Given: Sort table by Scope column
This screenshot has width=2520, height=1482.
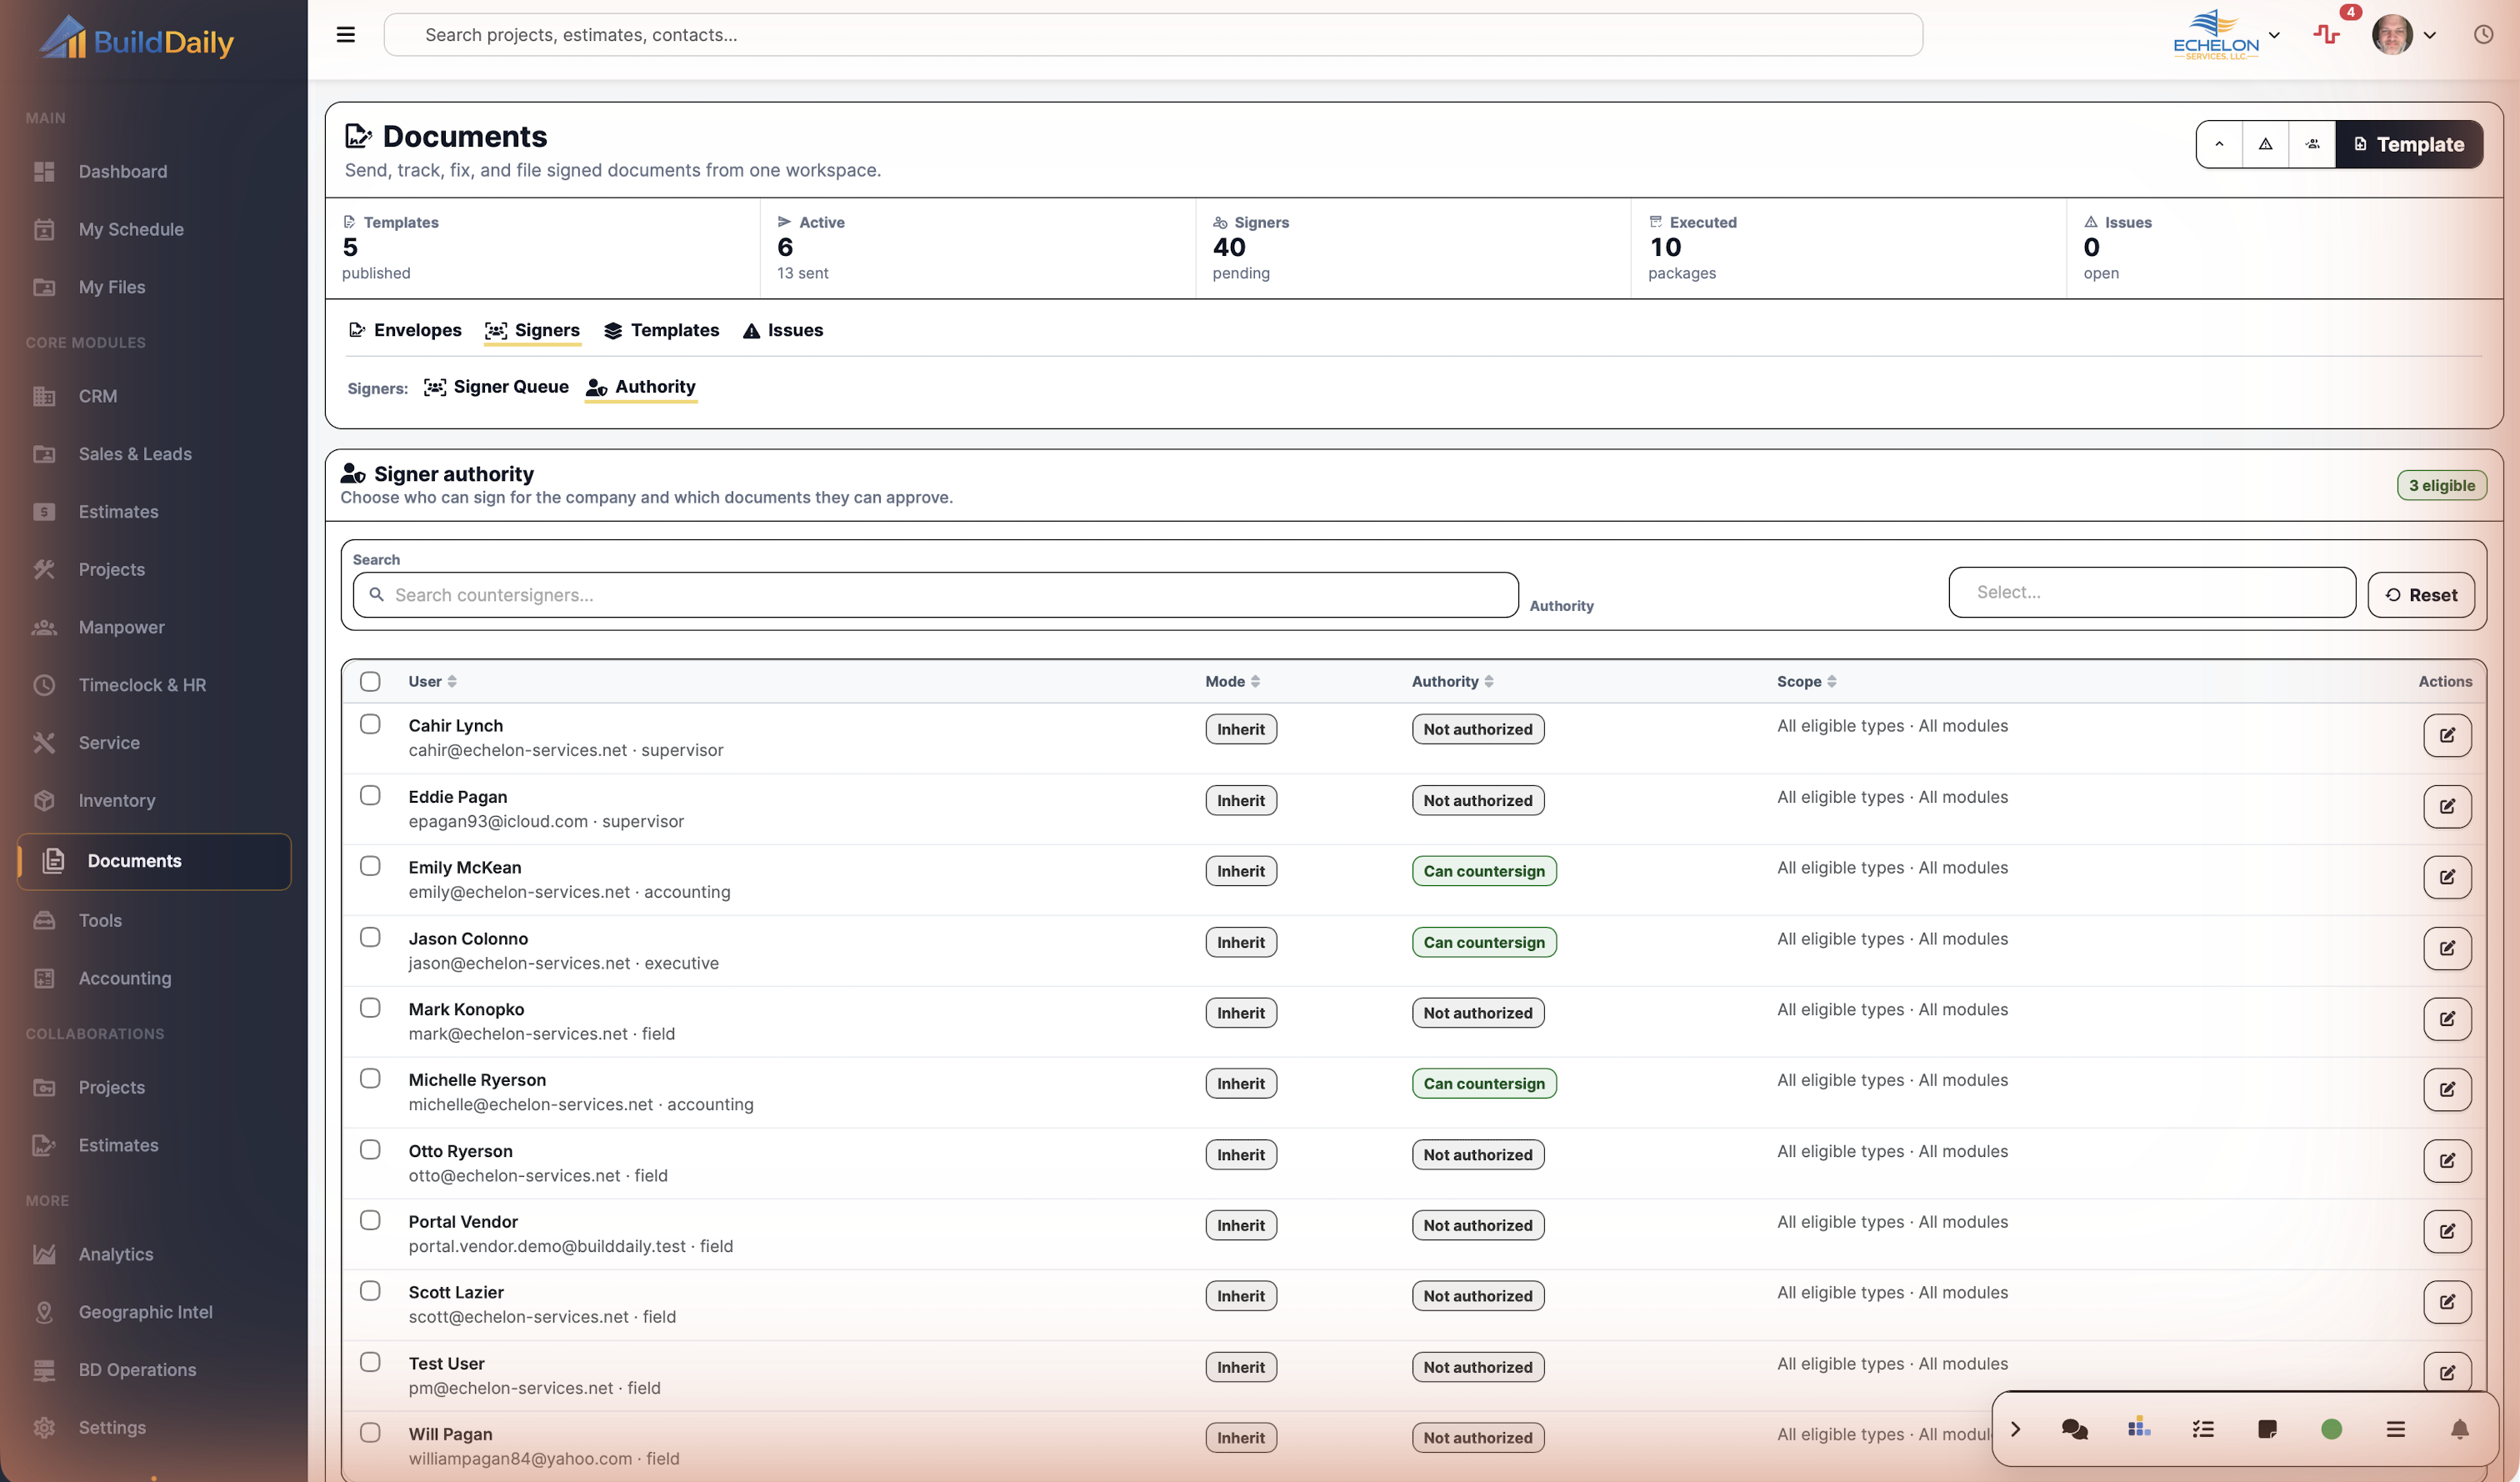Looking at the screenshot, I should (x=1806, y=681).
